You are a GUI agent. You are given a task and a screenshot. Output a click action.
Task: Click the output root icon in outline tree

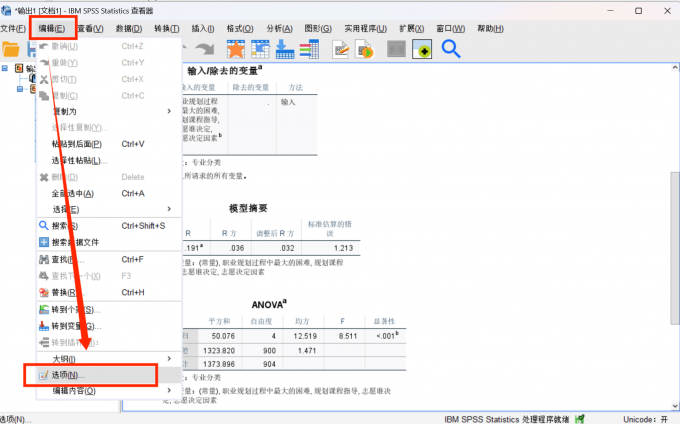pos(19,68)
